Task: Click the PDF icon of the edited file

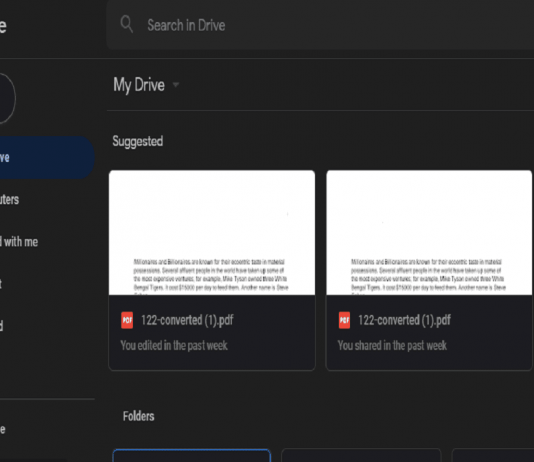Action: click(127, 320)
